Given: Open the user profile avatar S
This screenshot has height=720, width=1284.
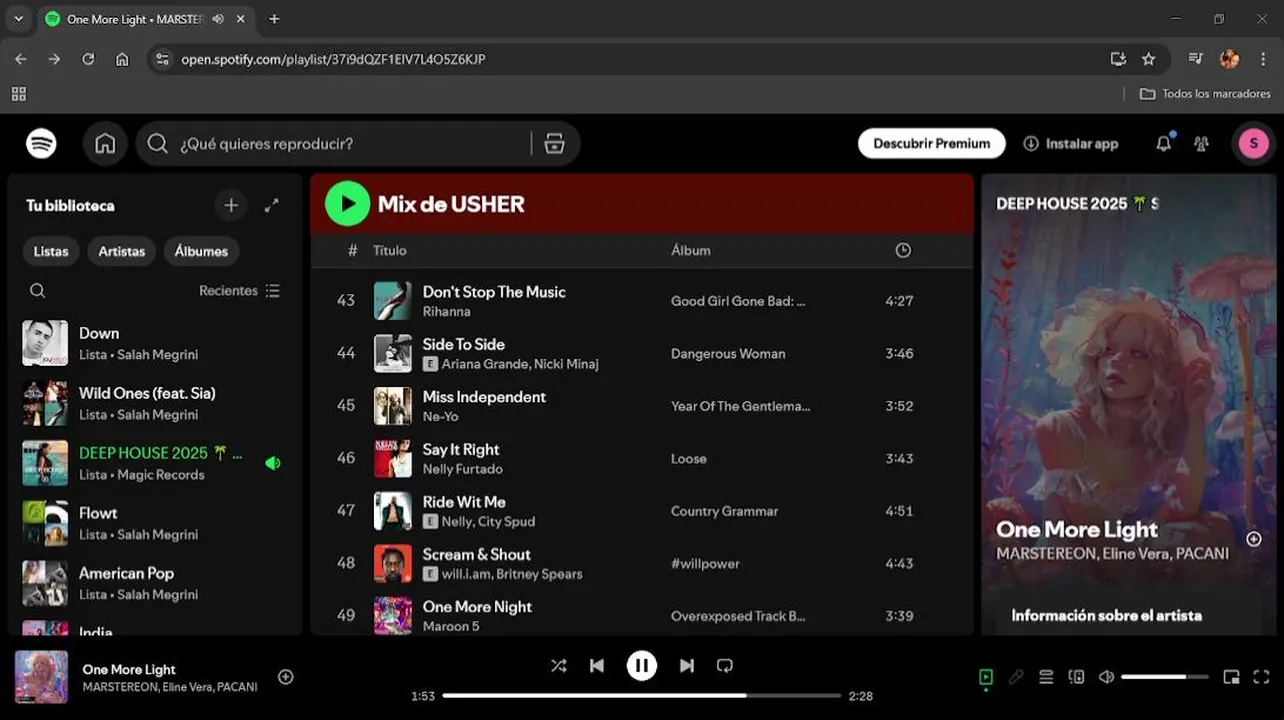Looking at the screenshot, I should point(1254,144).
